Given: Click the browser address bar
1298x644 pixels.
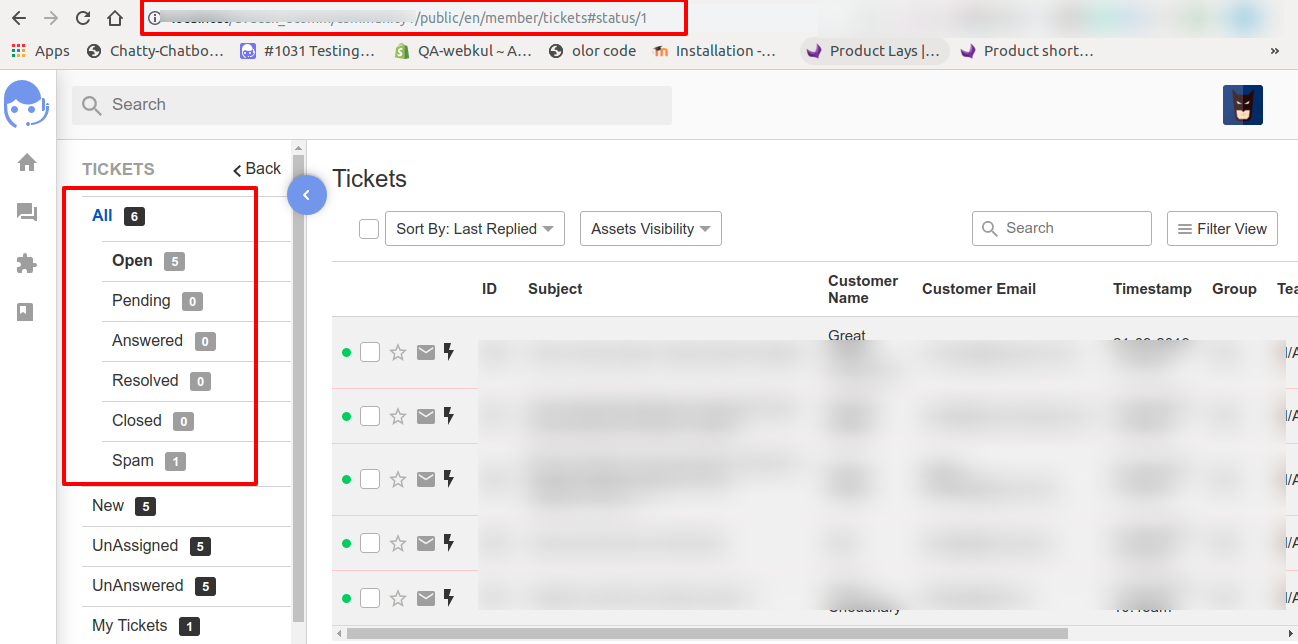Looking at the screenshot, I should pos(416,18).
